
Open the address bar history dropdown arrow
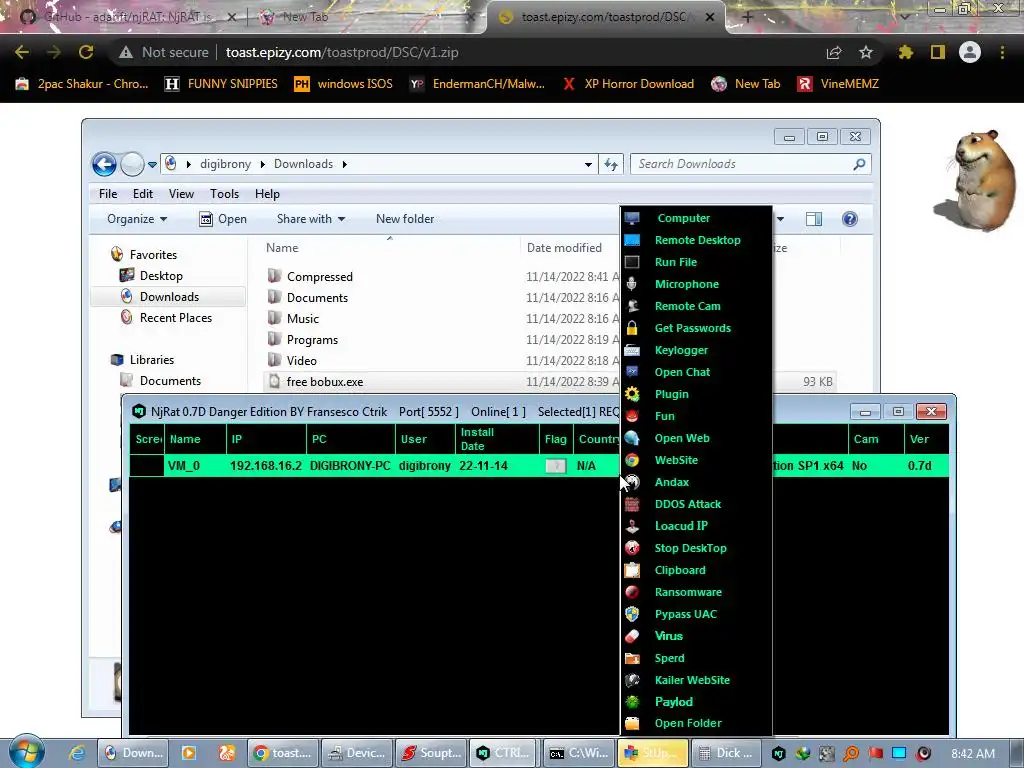588,165
